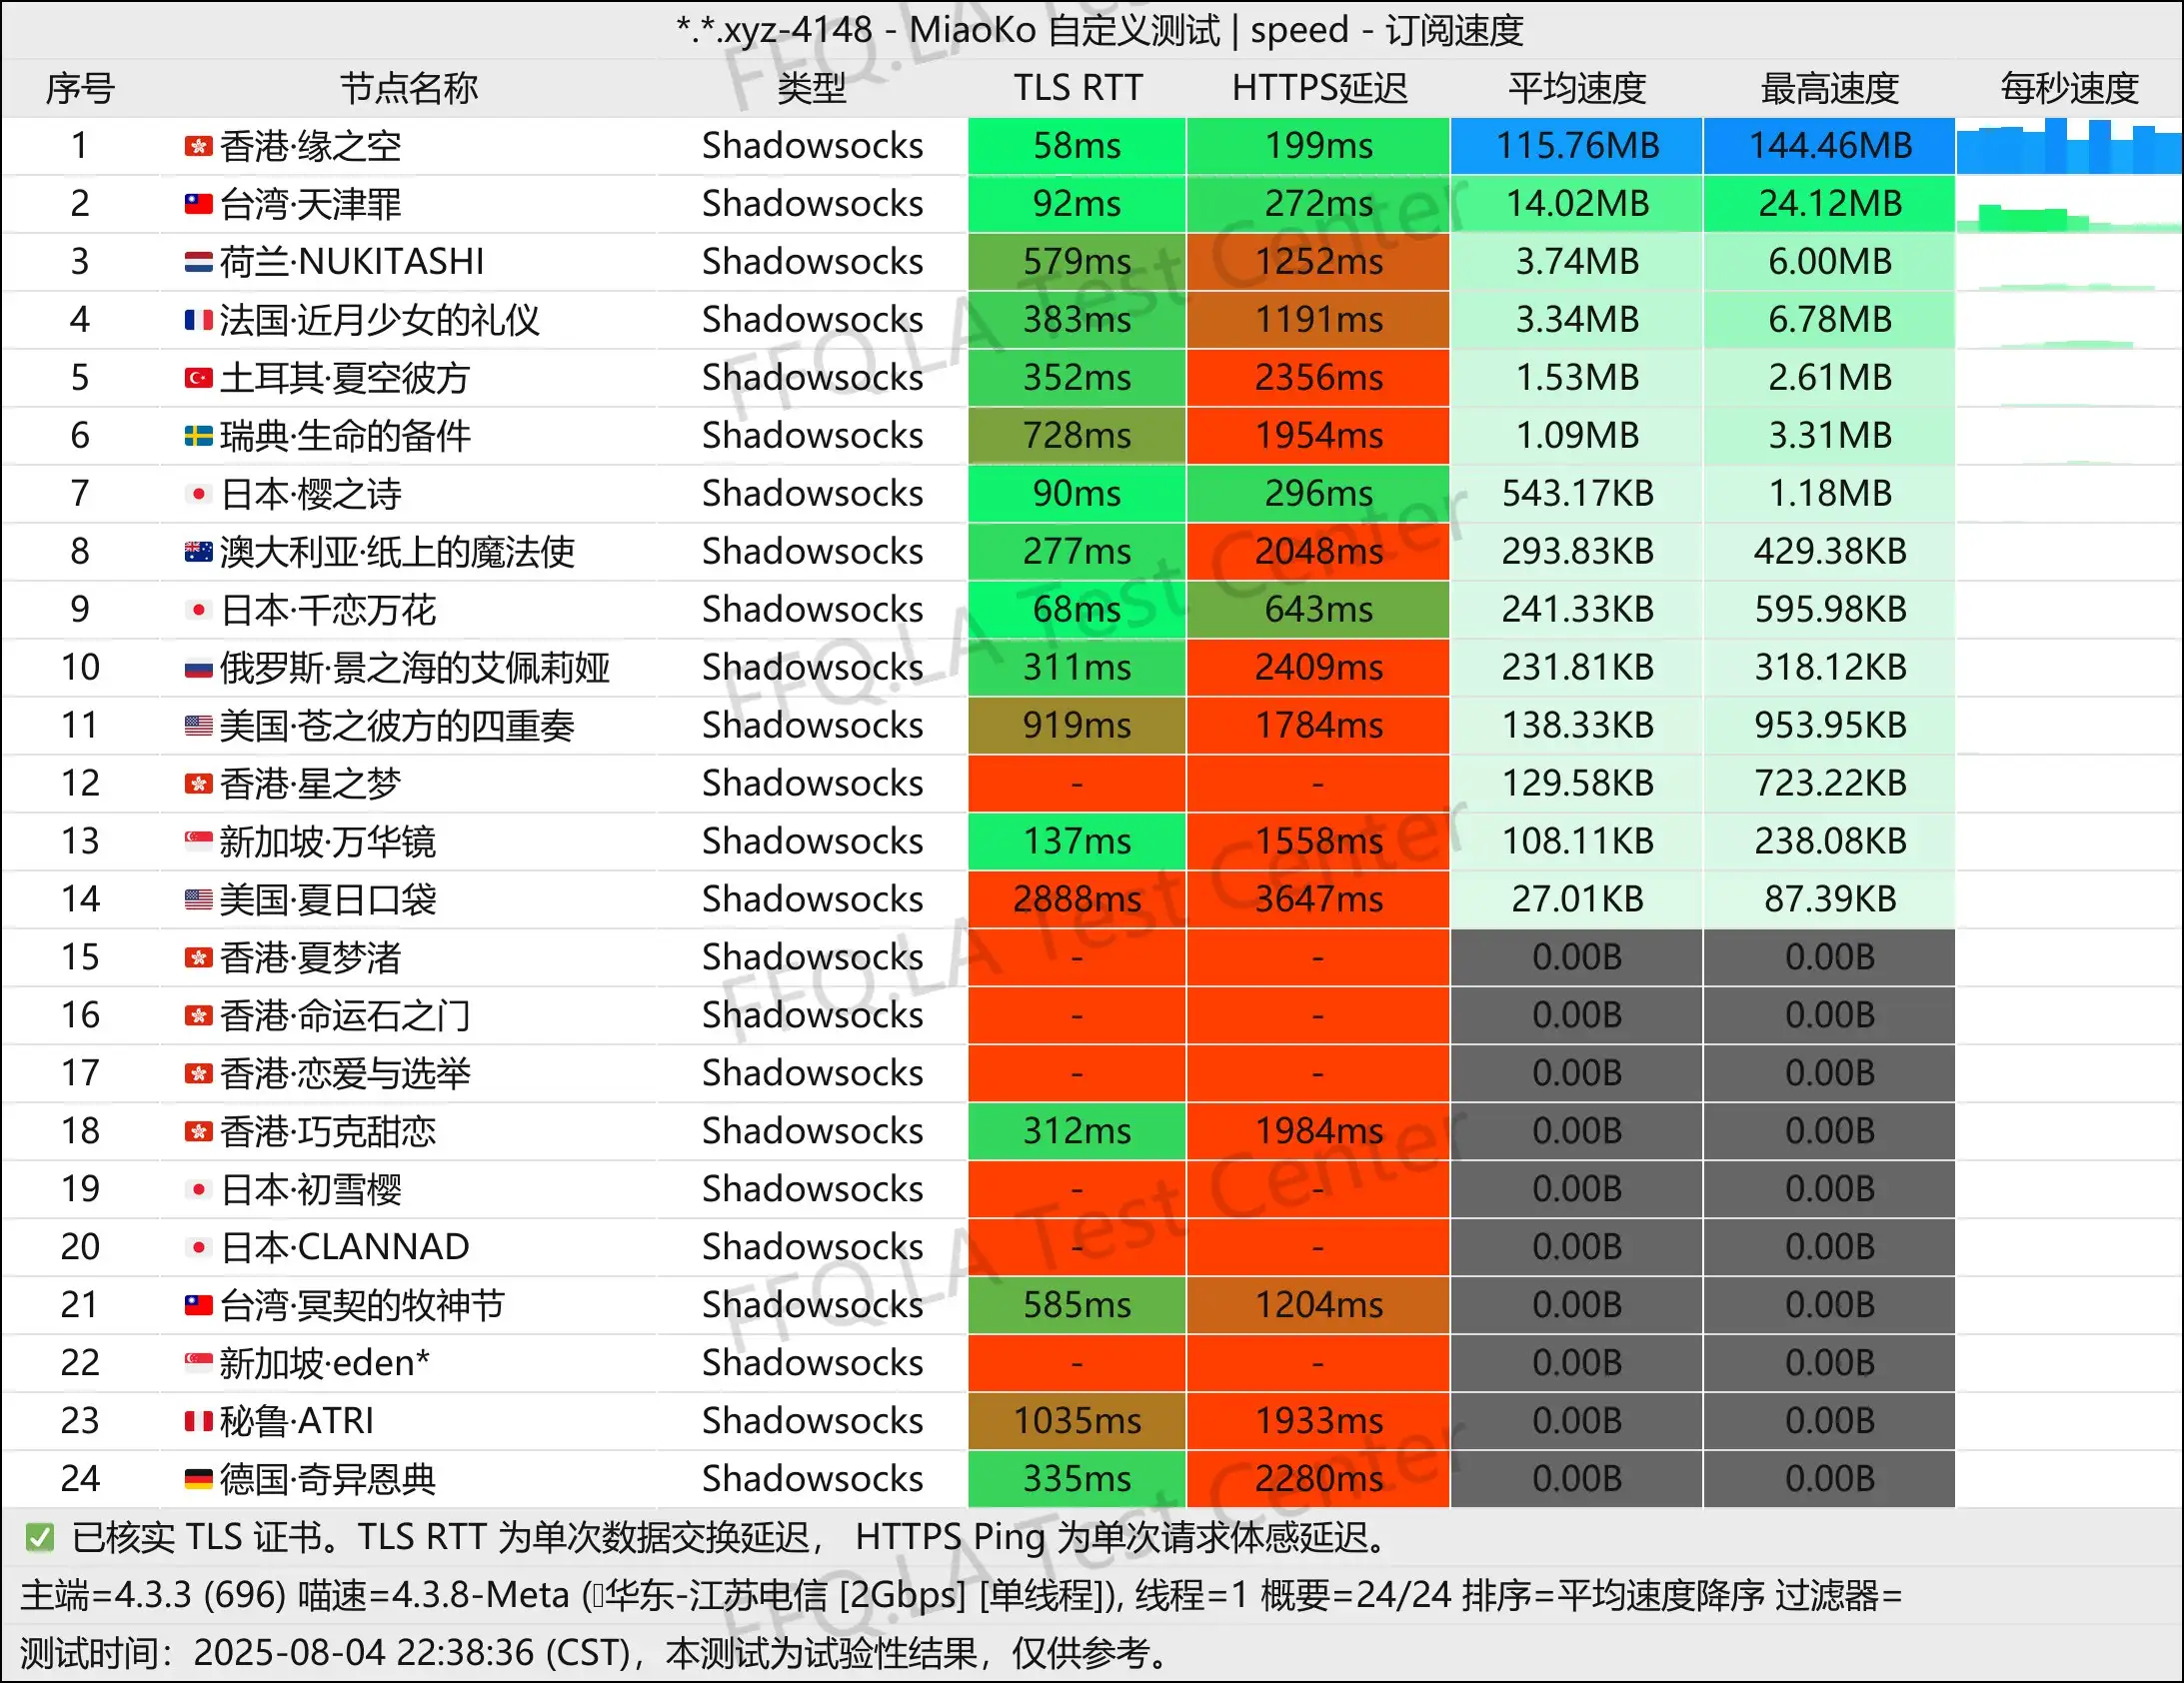Image resolution: width=2184 pixels, height=1683 pixels.
Task: Click node name 日本·CLANNAD
Action: pyautogui.click(x=345, y=1249)
